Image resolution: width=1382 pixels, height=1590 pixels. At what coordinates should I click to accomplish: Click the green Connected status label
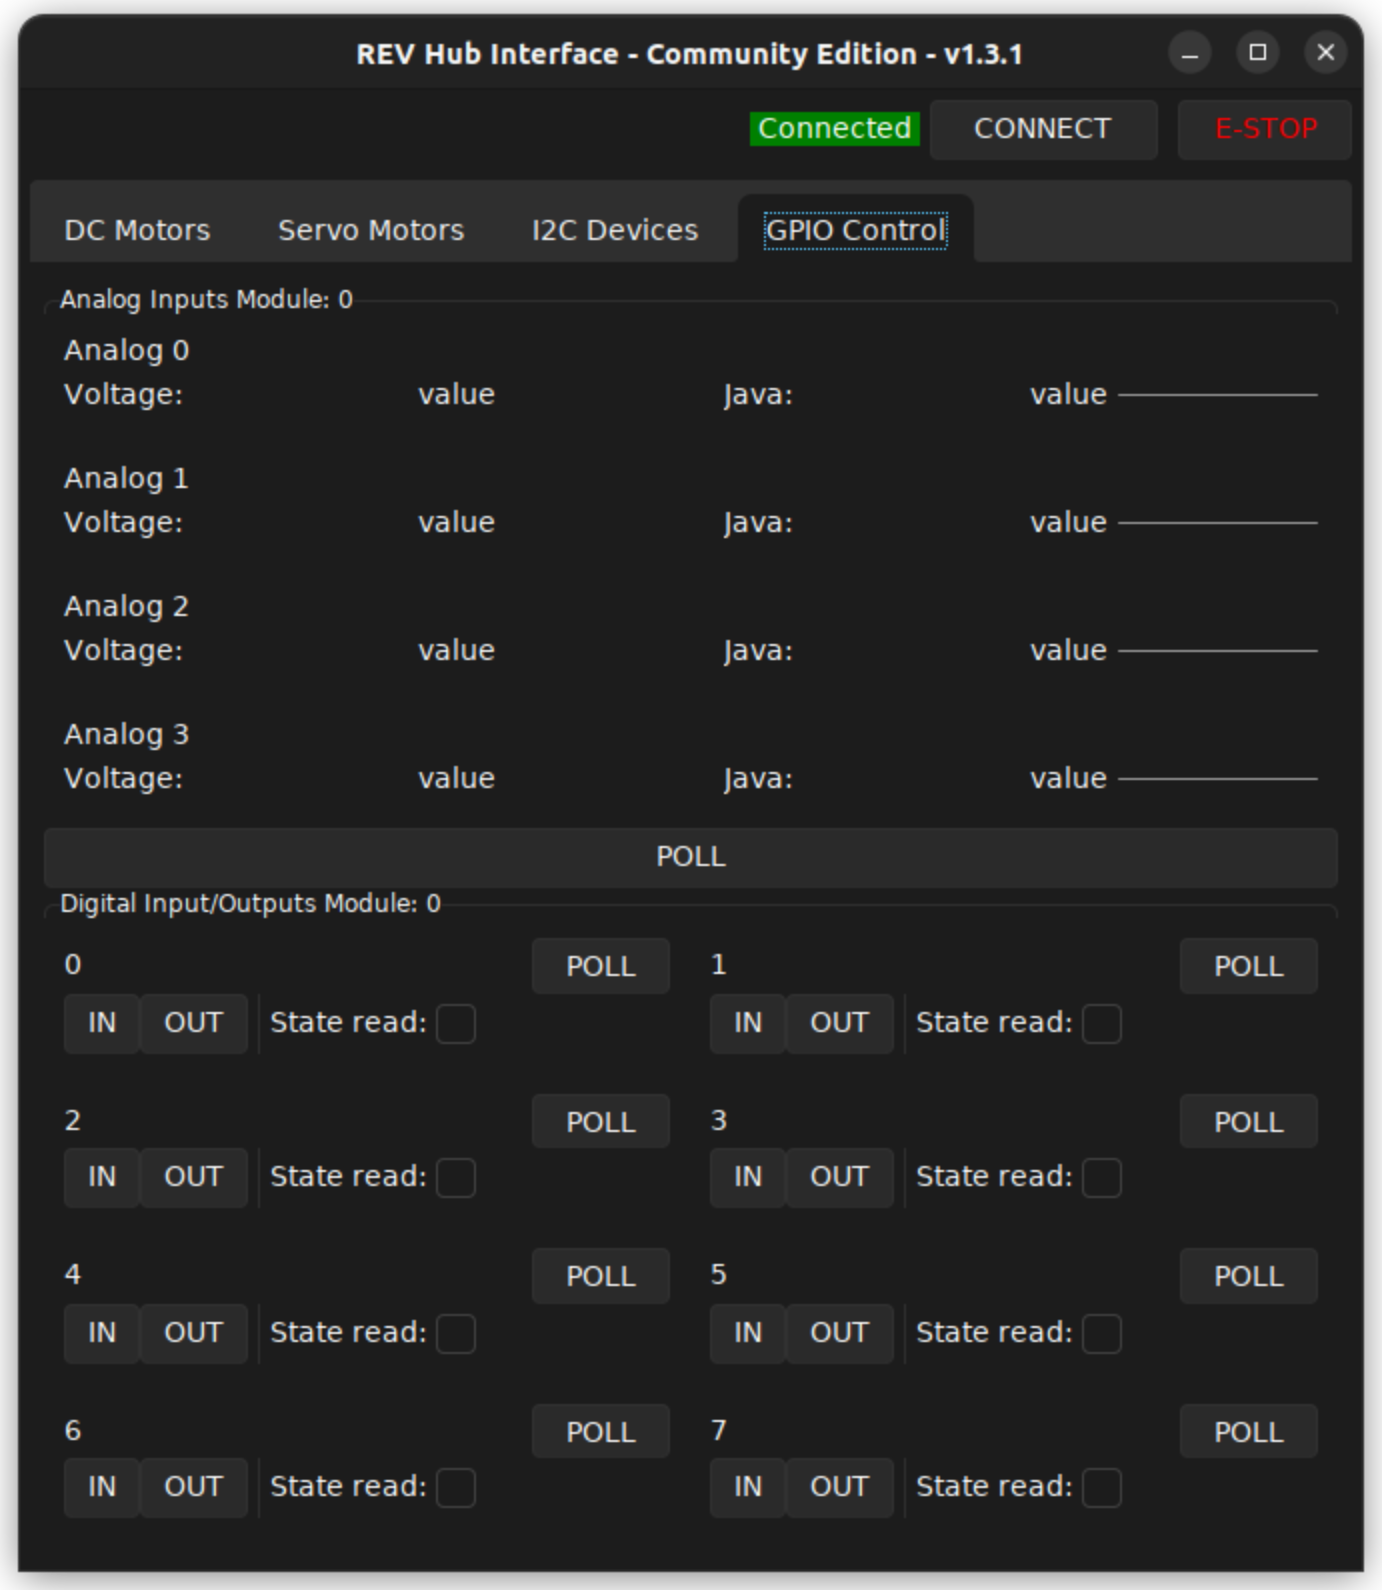point(835,129)
